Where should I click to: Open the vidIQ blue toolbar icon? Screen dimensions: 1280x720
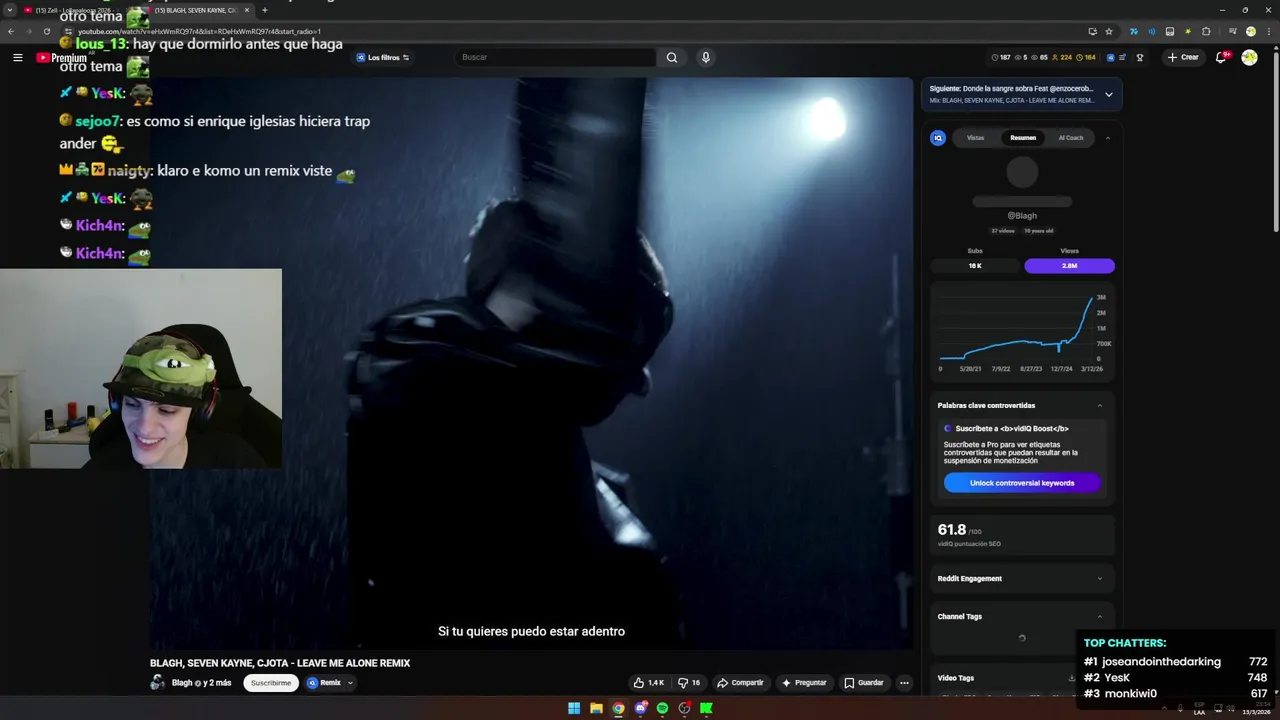pos(1110,57)
